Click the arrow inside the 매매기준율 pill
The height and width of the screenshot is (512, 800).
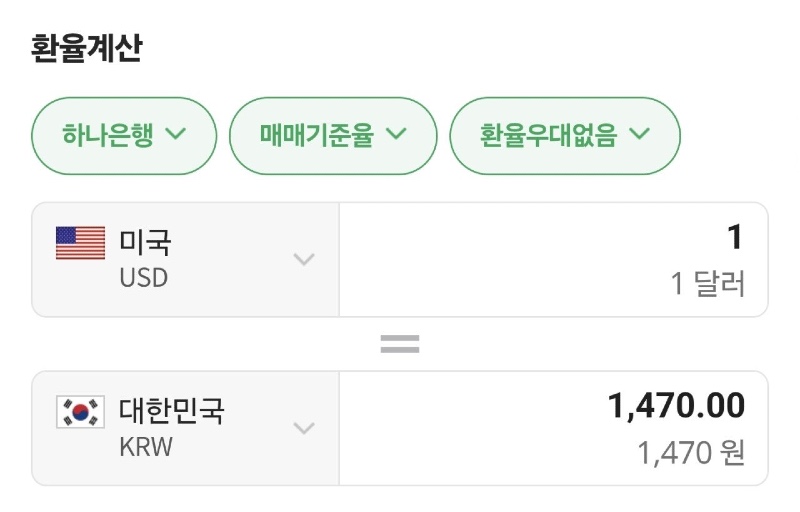coord(396,134)
